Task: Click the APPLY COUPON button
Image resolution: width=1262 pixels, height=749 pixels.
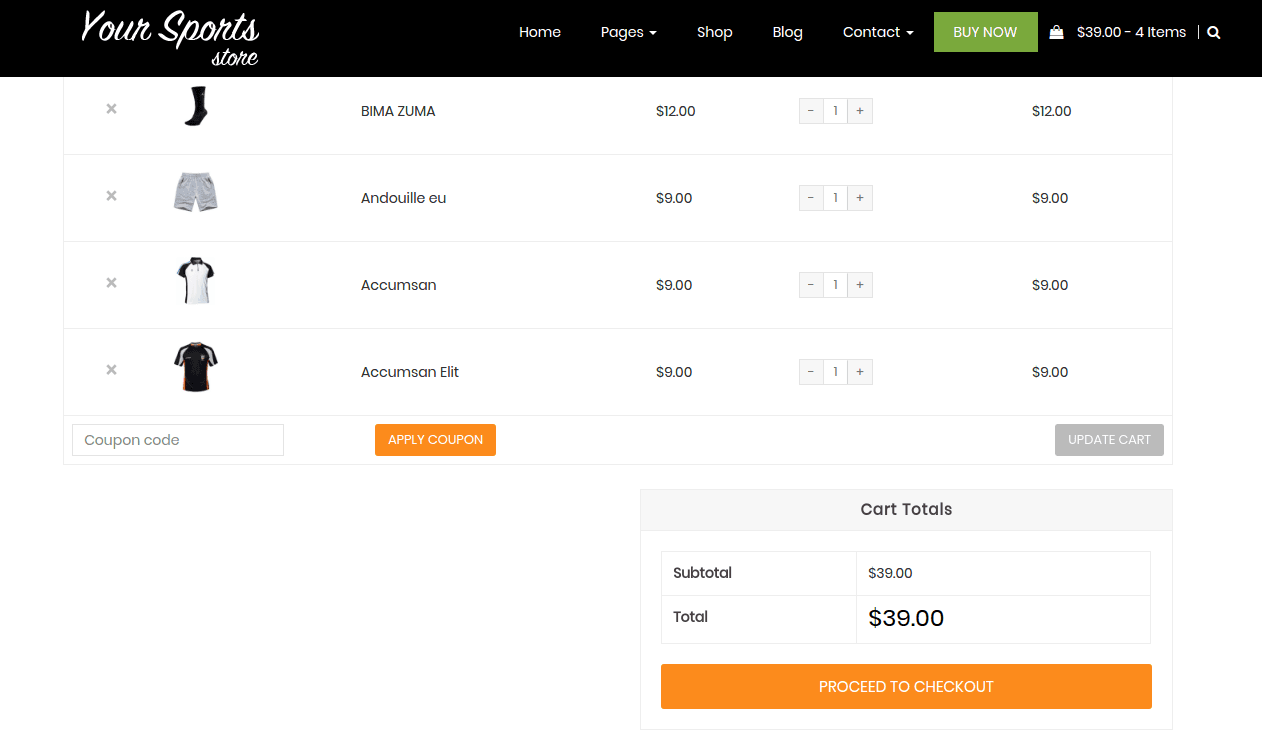Action: pyautogui.click(x=435, y=440)
